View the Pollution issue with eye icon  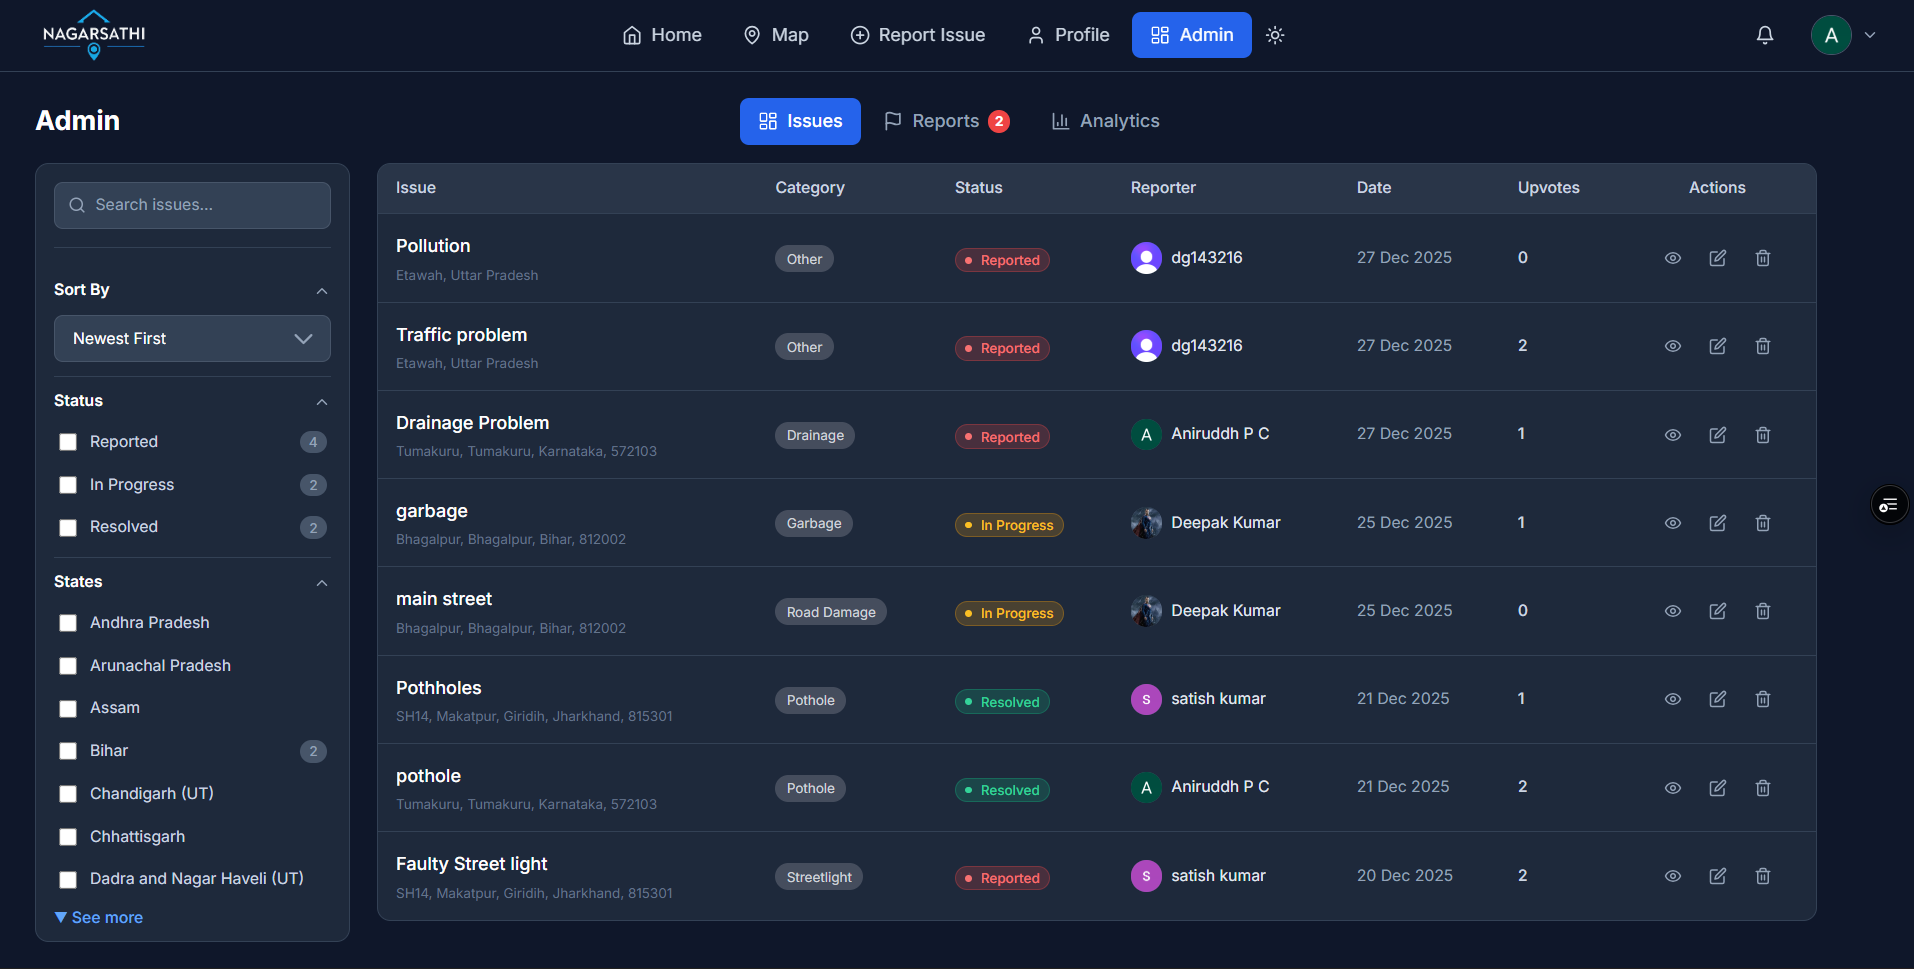(1673, 258)
